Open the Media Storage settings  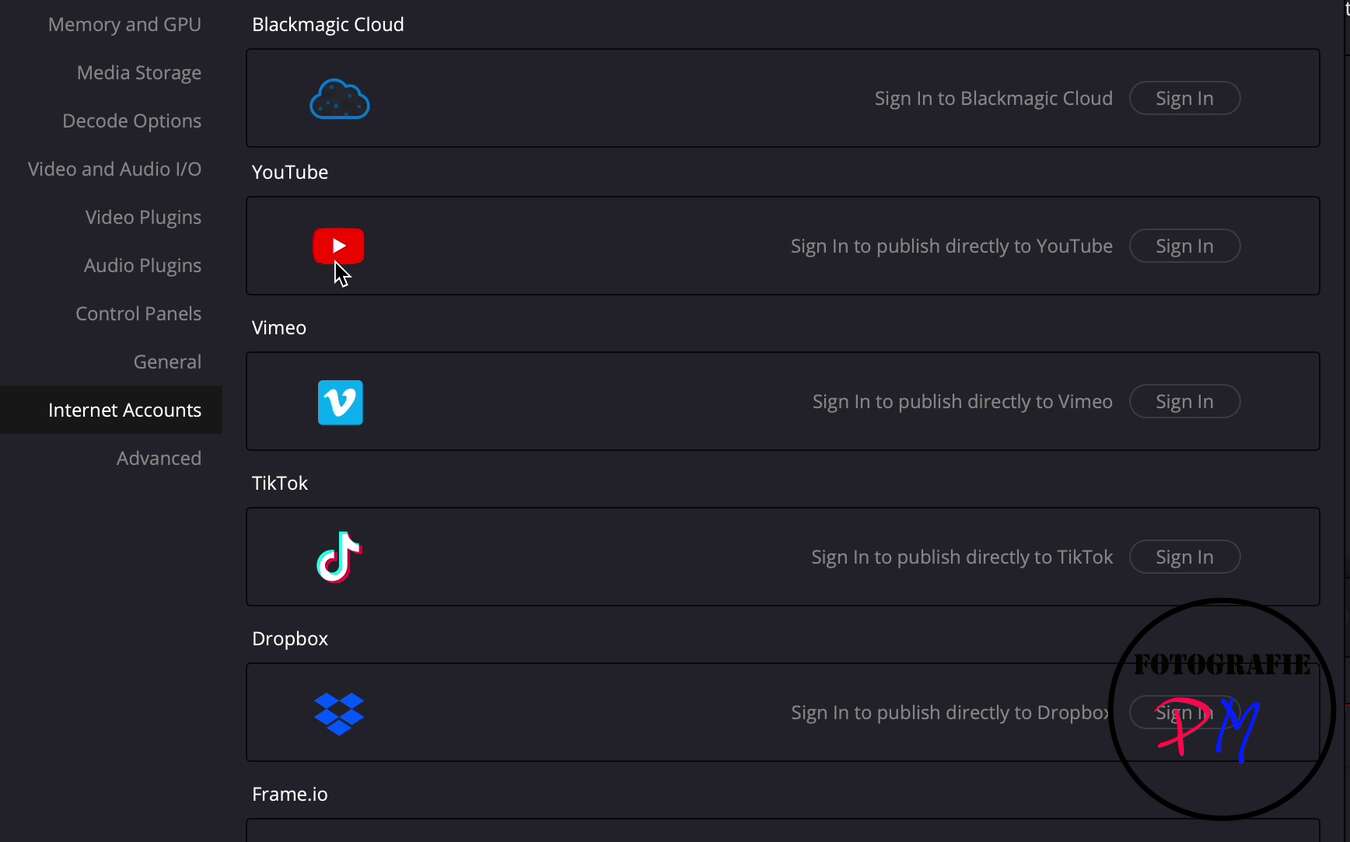pyautogui.click(x=139, y=72)
